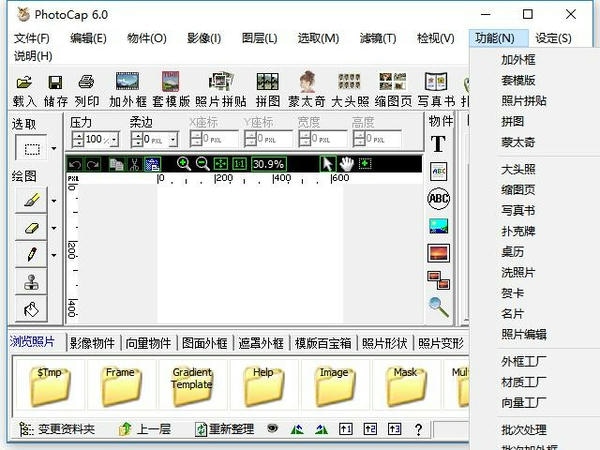The height and width of the screenshot is (450, 600).
Task: Choose 外框工厂 from the 功能 menu
Action: click(x=524, y=361)
